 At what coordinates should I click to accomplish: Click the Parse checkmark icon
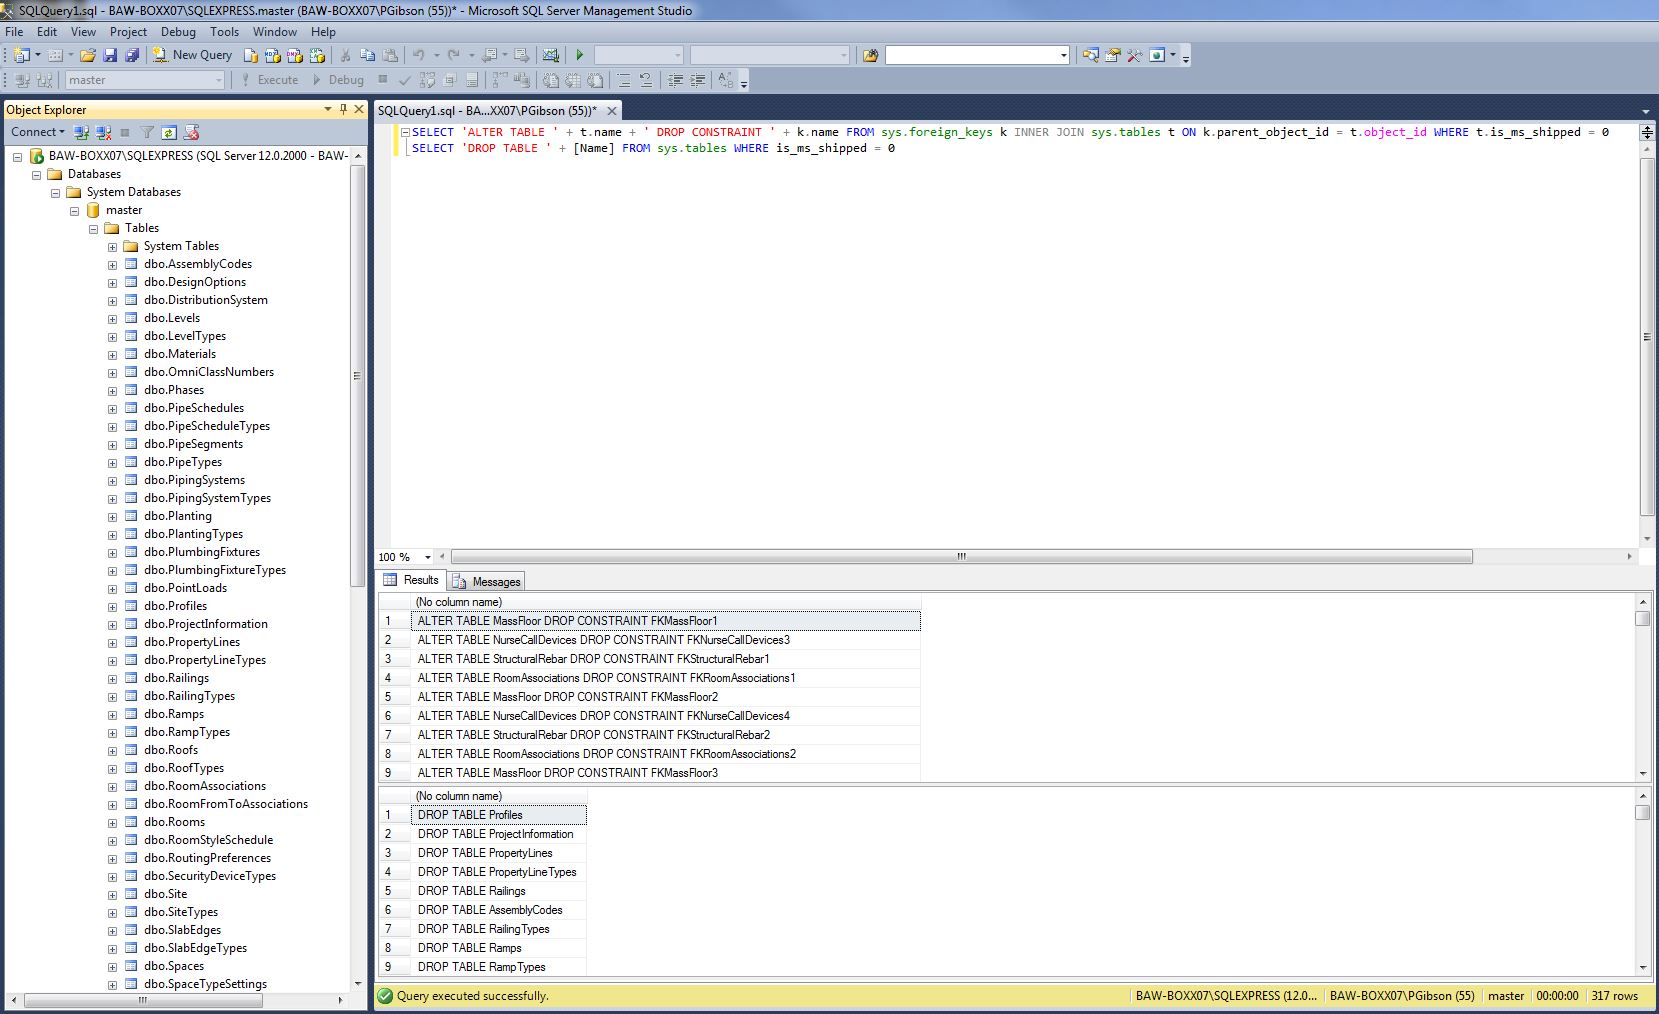point(404,80)
